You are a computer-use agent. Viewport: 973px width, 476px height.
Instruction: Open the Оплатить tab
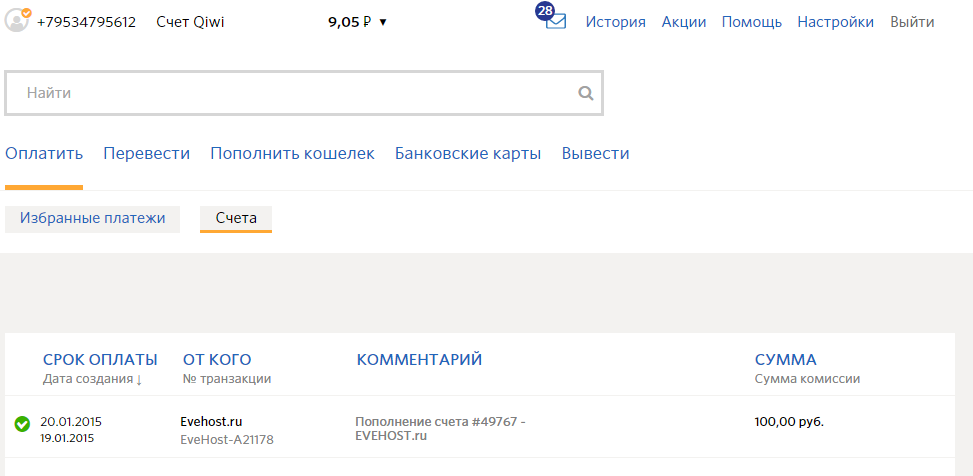click(44, 153)
